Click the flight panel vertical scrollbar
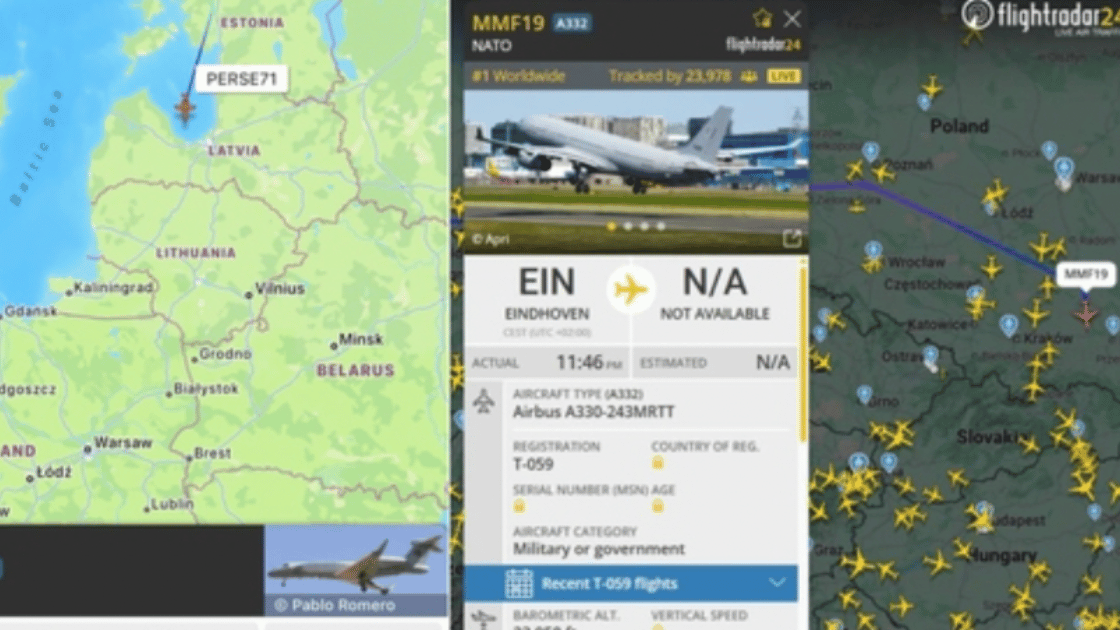Screen dimensions: 1120x630 pos(804,351)
